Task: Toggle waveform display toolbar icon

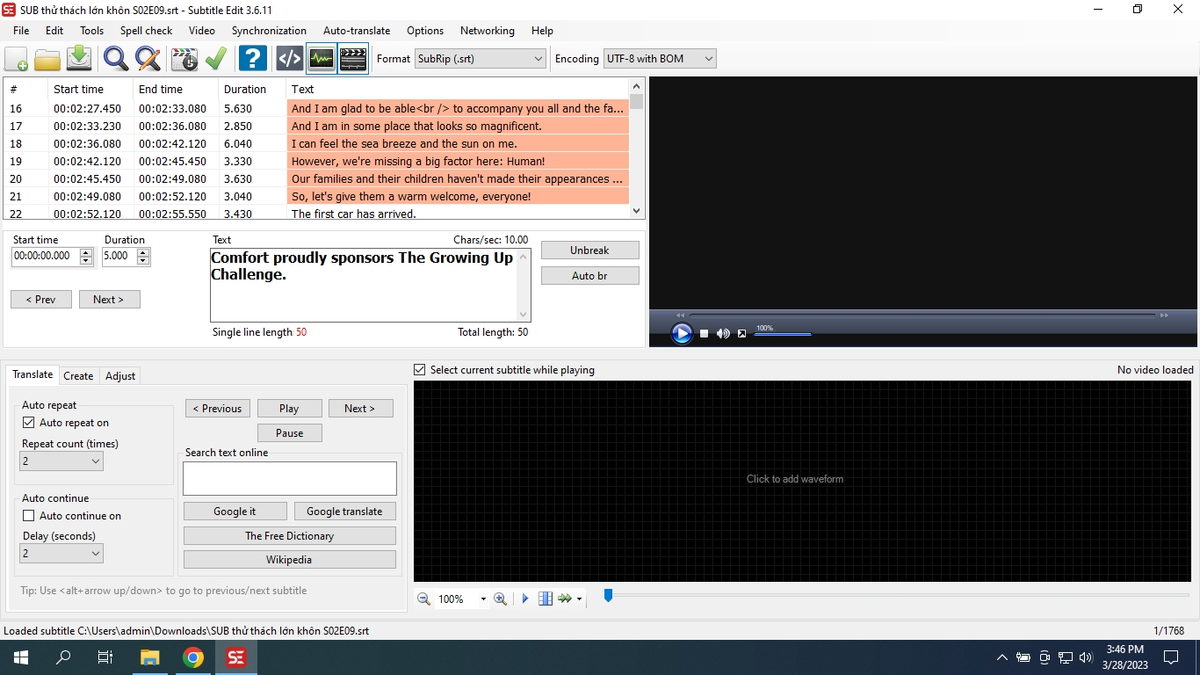Action: coord(321,59)
